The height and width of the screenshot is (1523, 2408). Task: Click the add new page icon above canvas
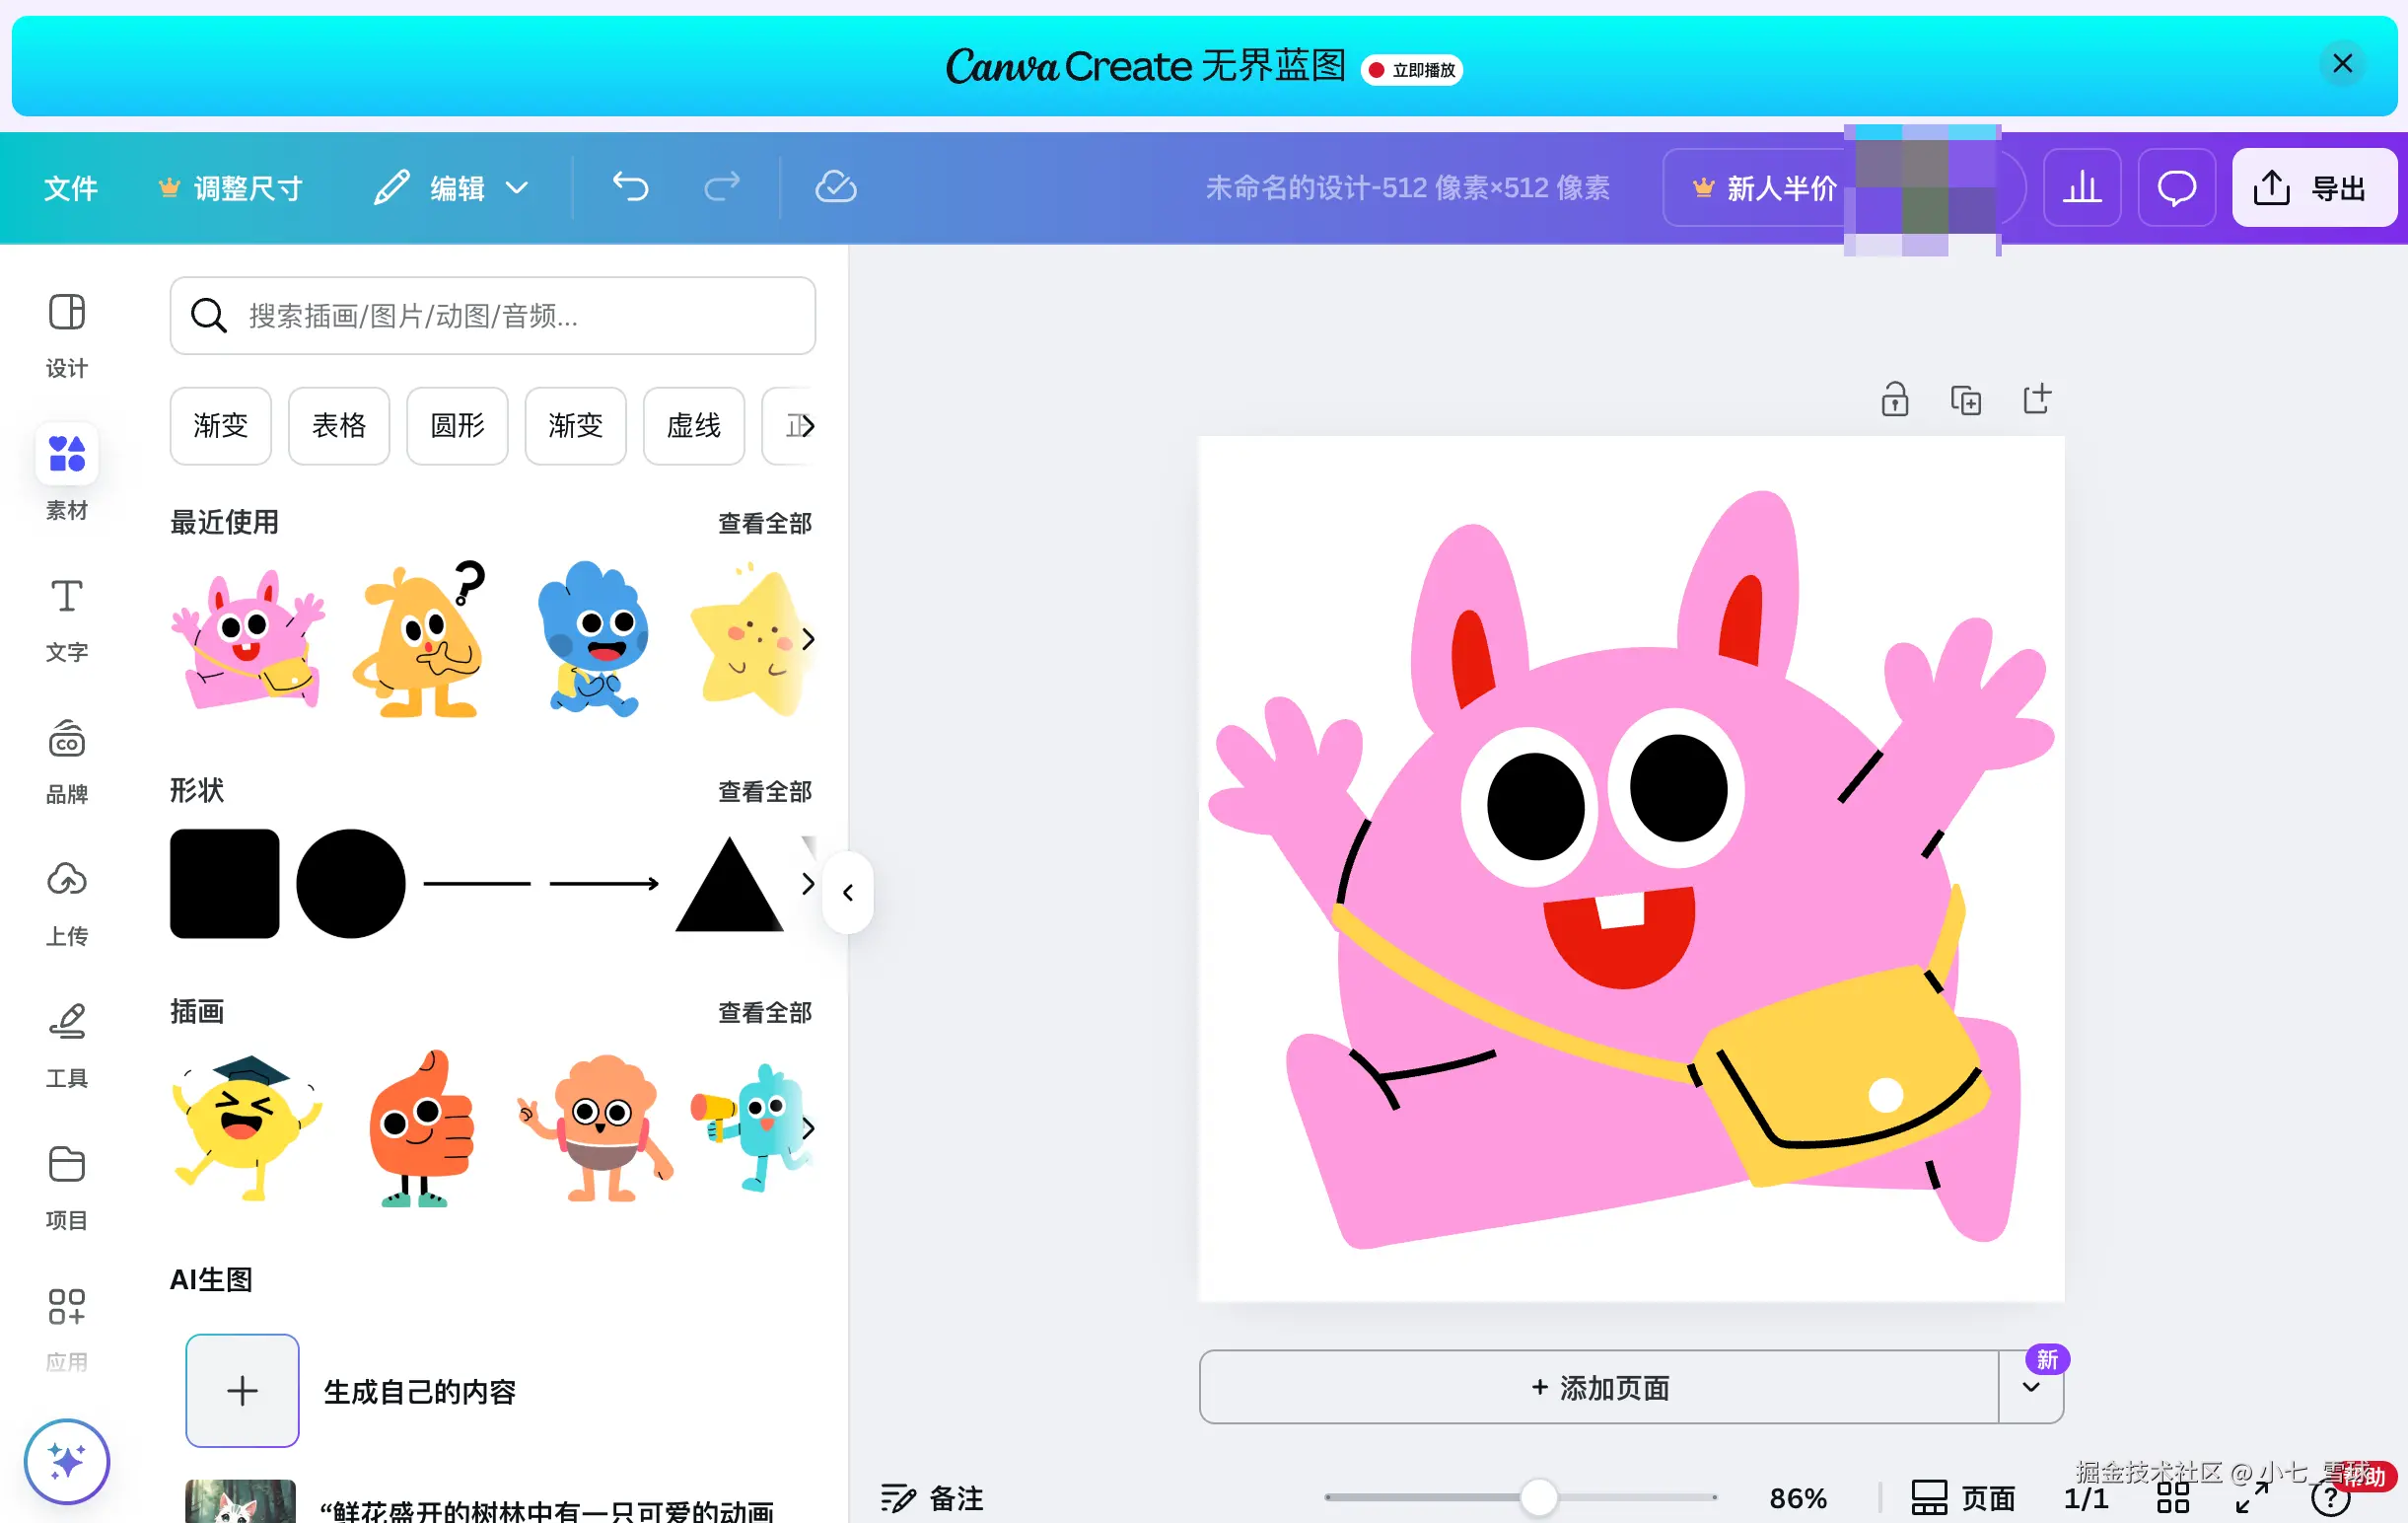click(2036, 399)
